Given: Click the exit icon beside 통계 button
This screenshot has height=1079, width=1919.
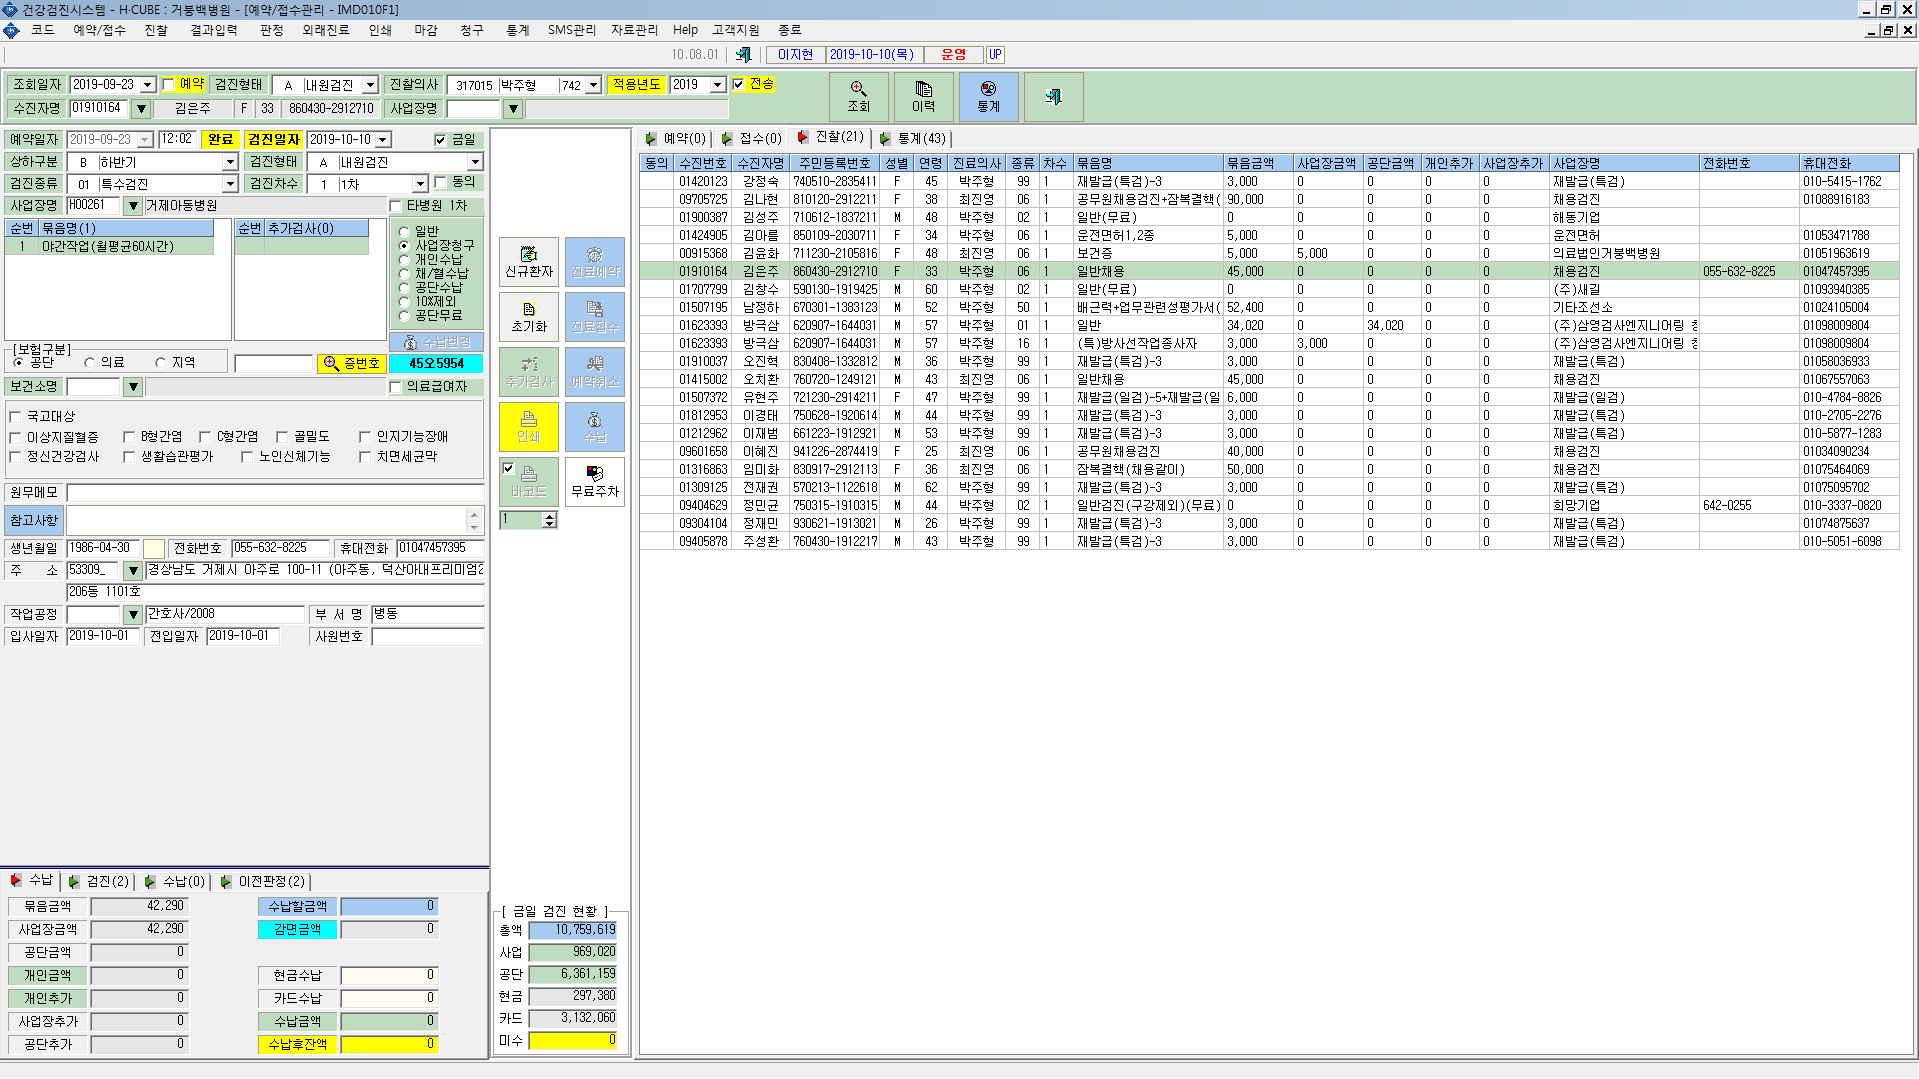Looking at the screenshot, I should click(x=1053, y=96).
